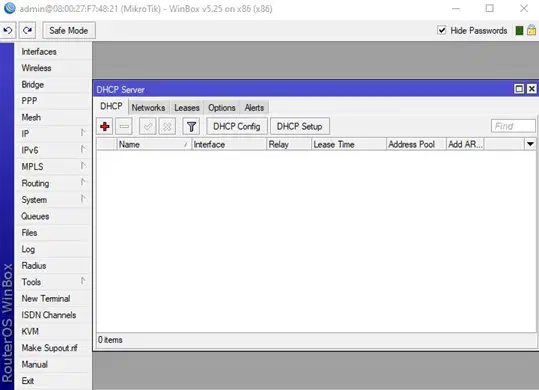Switch to the Leases tab
The height and width of the screenshot is (390, 539).
[187, 108]
